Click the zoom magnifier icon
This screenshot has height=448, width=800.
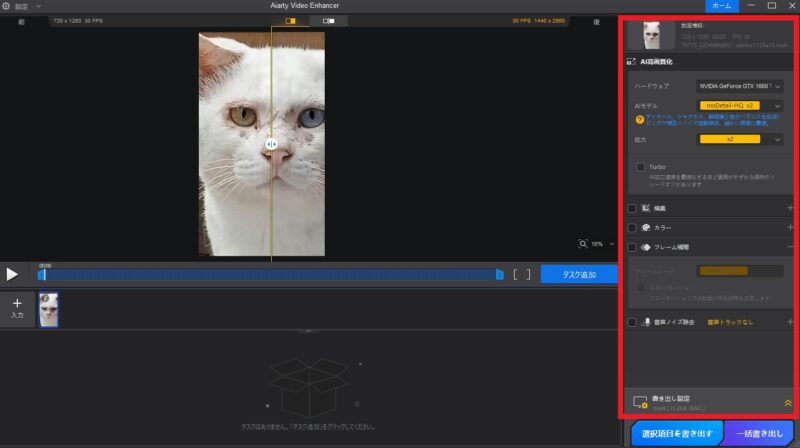pyautogui.click(x=583, y=243)
